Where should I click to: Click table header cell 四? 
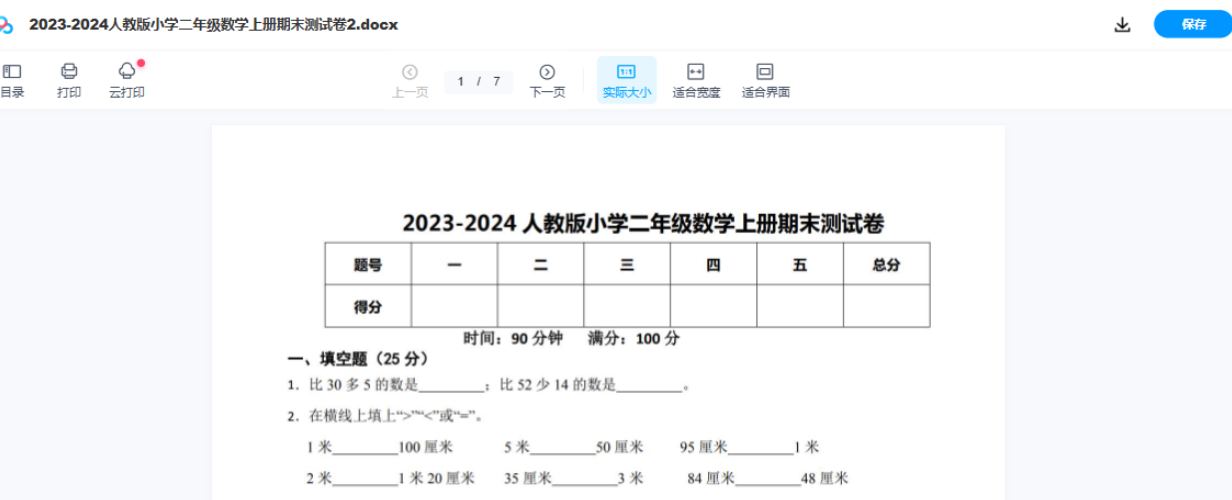pyautogui.click(x=713, y=265)
